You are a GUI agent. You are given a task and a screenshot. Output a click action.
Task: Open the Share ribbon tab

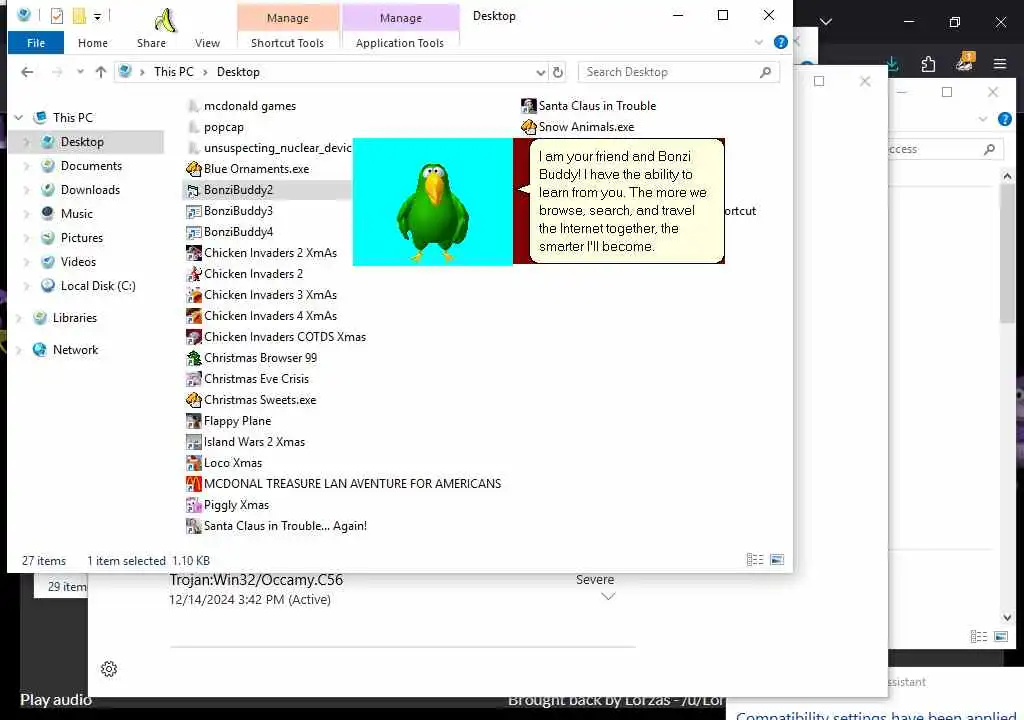[151, 43]
